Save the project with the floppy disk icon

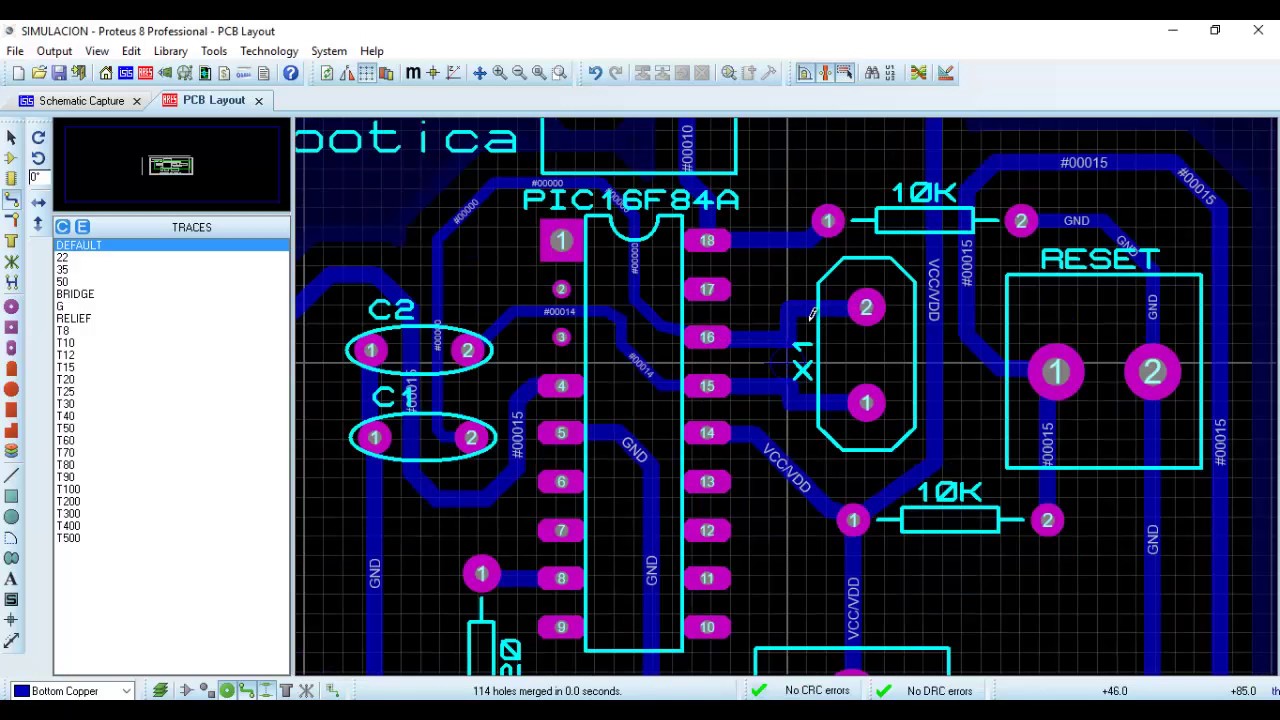[x=59, y=73]
